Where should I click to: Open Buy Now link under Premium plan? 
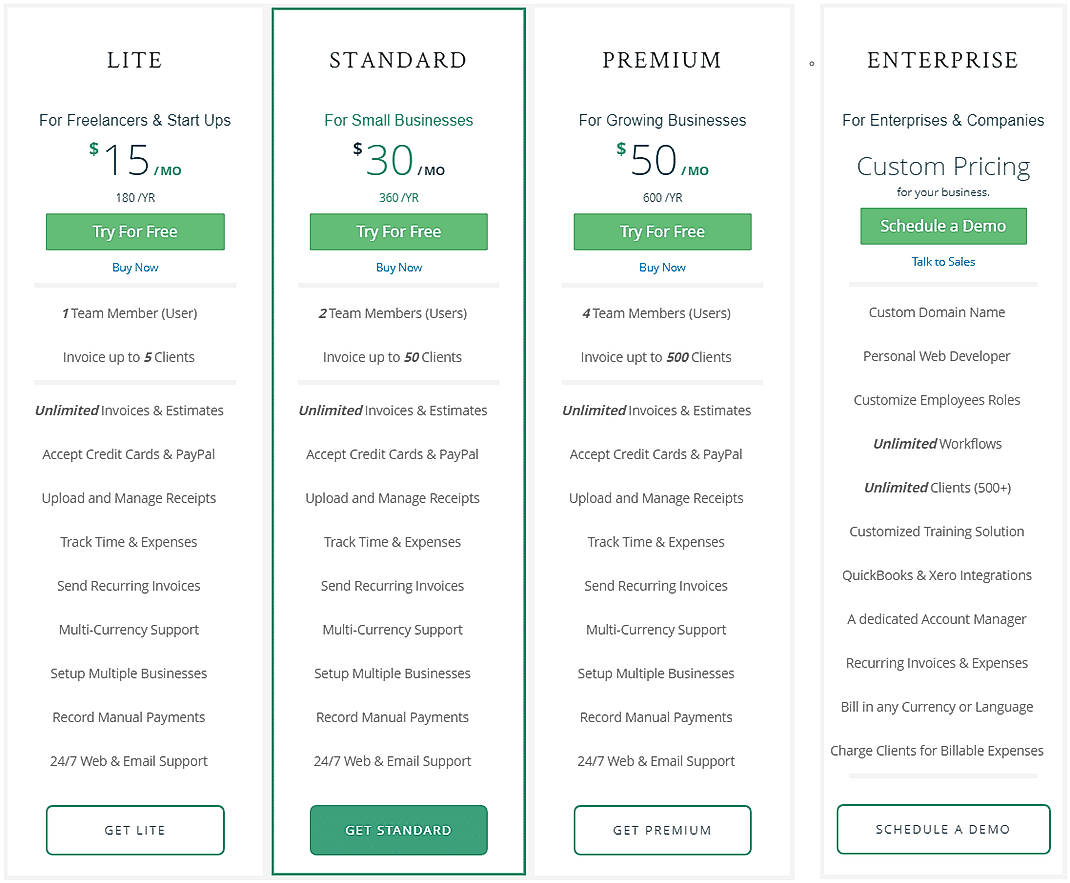click(662, 267)
